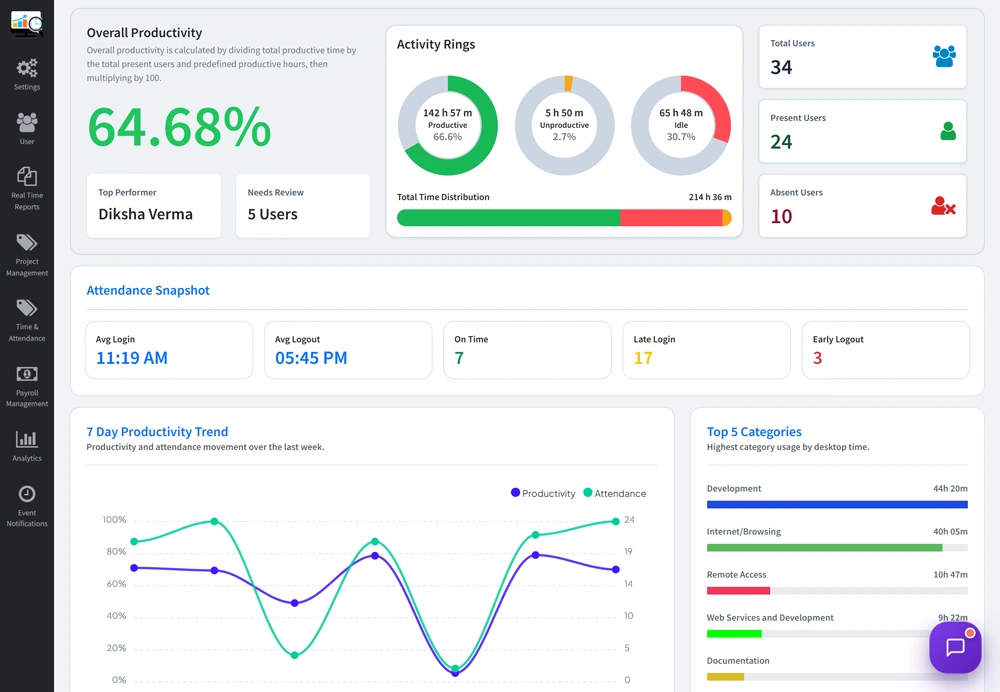Select Event Notifications menu label
The height and width of the screenshot is (692, 1000).
click(x=27, y=518)
